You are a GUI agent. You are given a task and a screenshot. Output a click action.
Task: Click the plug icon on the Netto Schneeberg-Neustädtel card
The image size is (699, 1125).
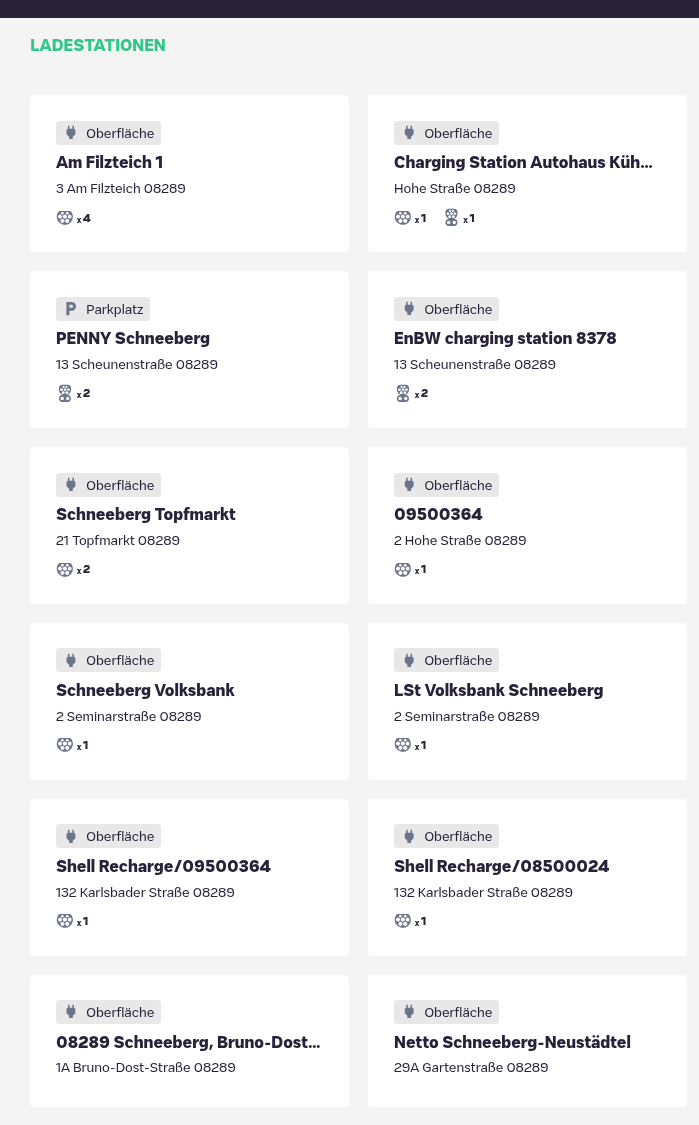point(409,1012)
